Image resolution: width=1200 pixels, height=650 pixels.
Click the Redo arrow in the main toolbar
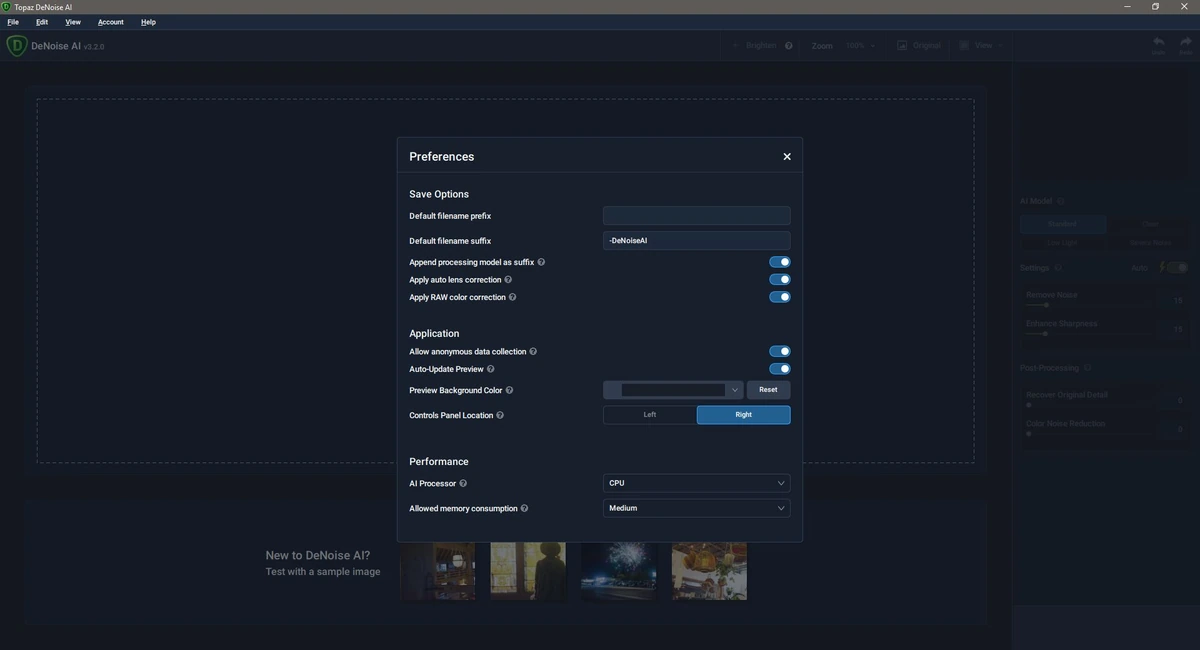[x=1186, y=43]
